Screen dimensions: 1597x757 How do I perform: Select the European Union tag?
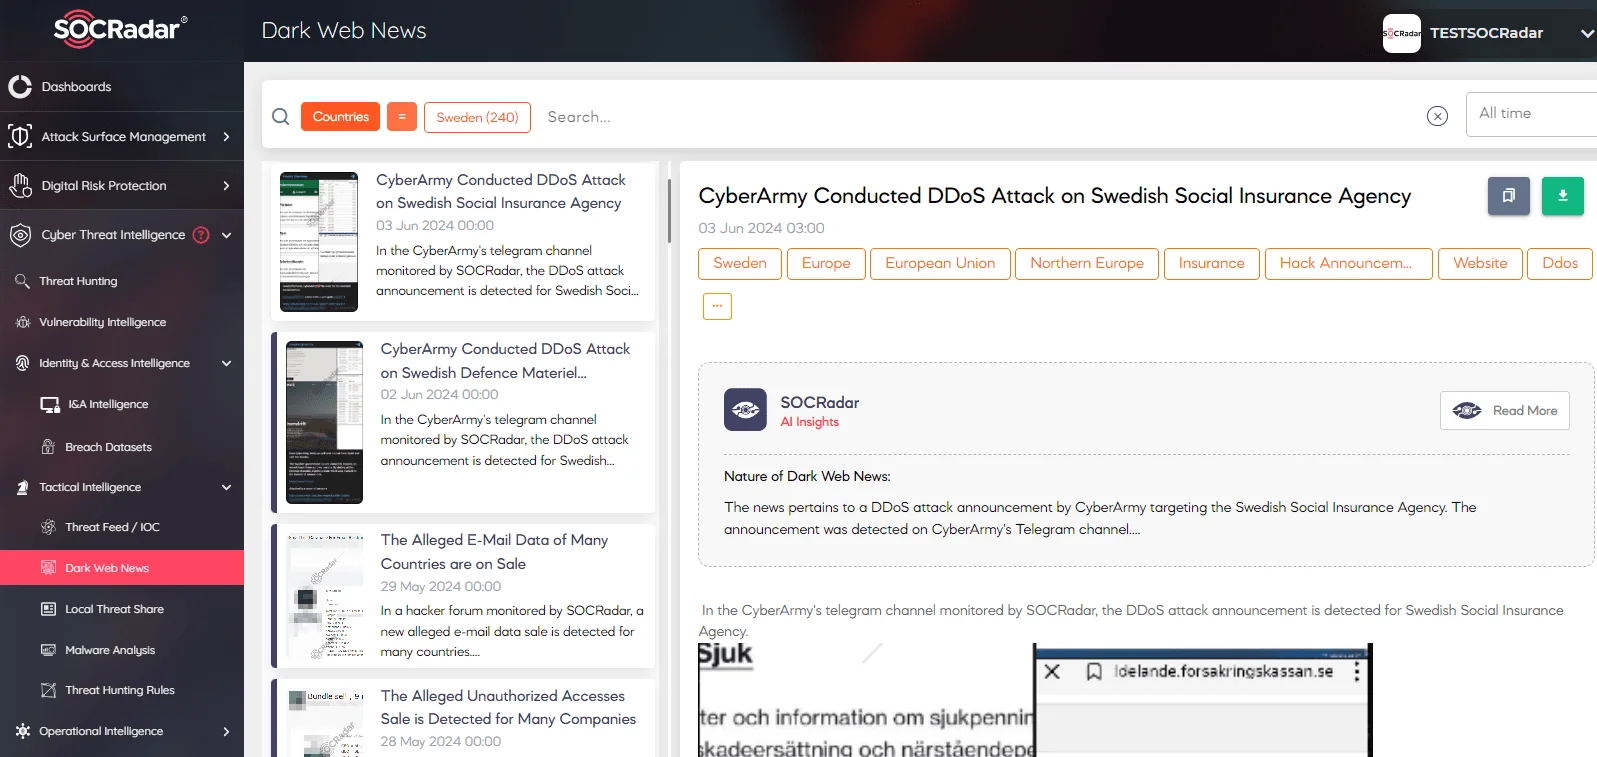[x=940, y=263]
